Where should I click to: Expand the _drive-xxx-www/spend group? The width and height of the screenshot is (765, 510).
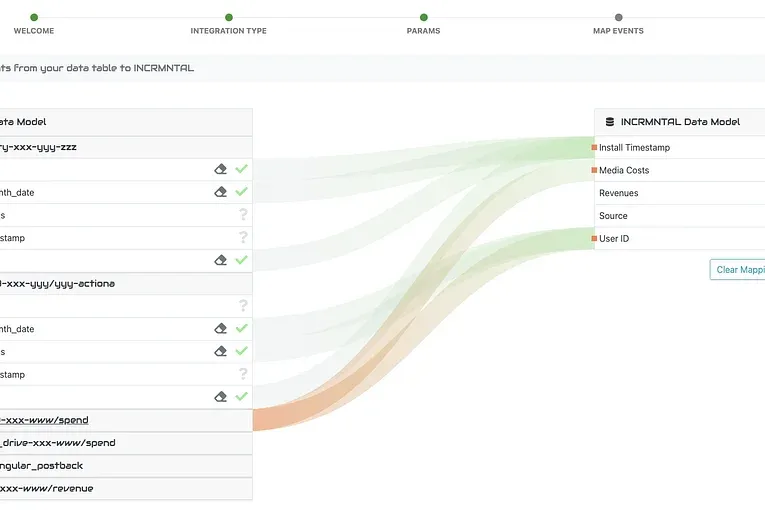[126, 443]
